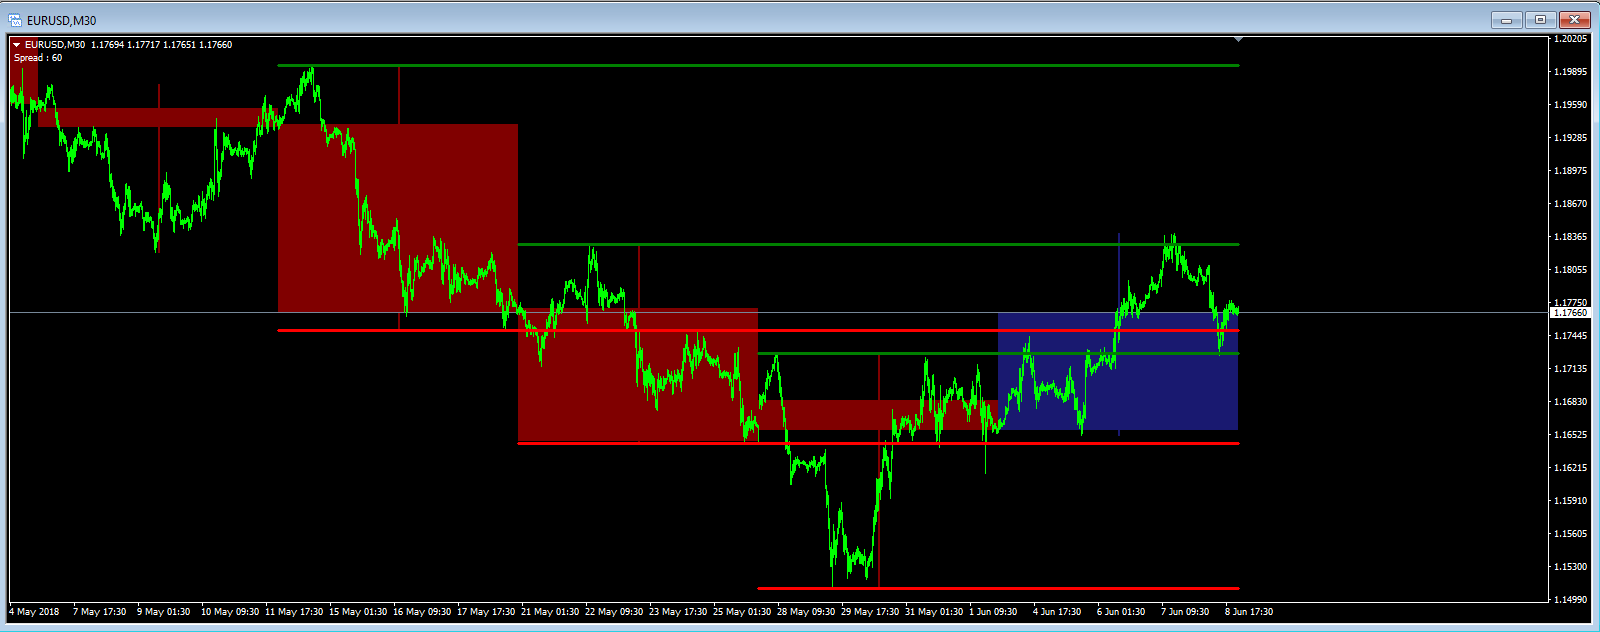Viewport: 1600px width, 632px height.
Task: Close the EURUSD,M30 chart window
Action: point(1575,19)
